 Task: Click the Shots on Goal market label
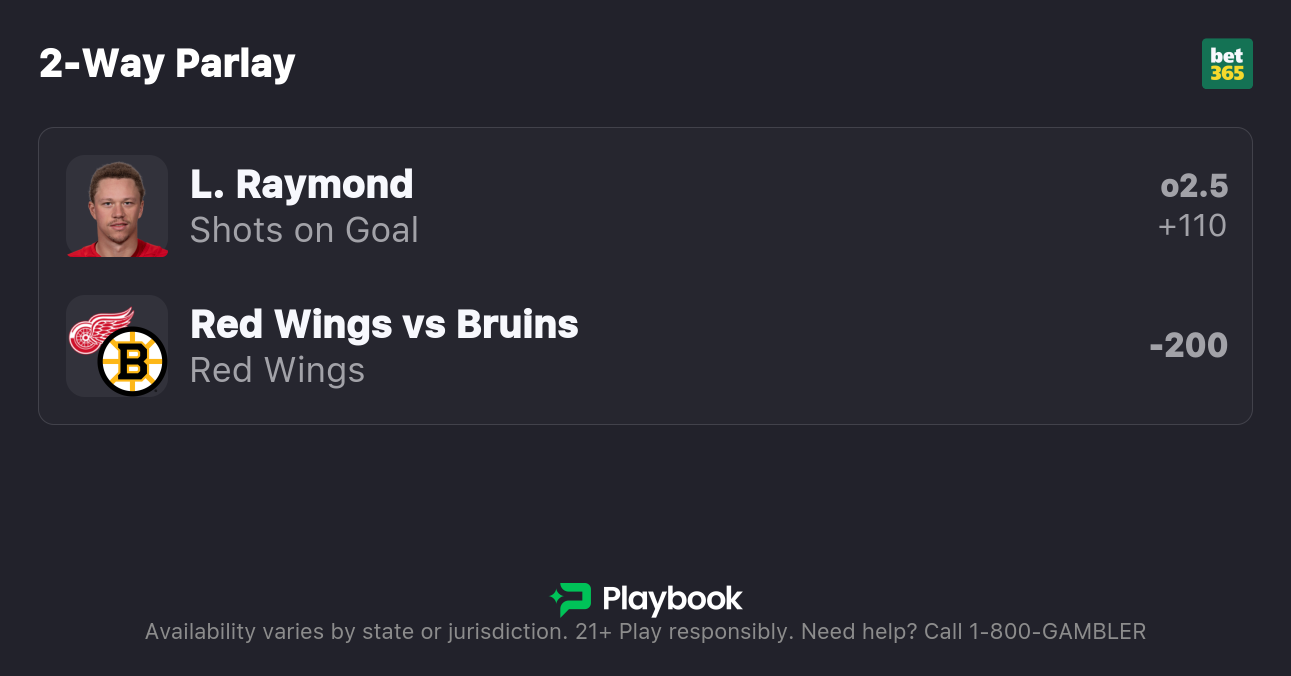[x=304, y=231]
